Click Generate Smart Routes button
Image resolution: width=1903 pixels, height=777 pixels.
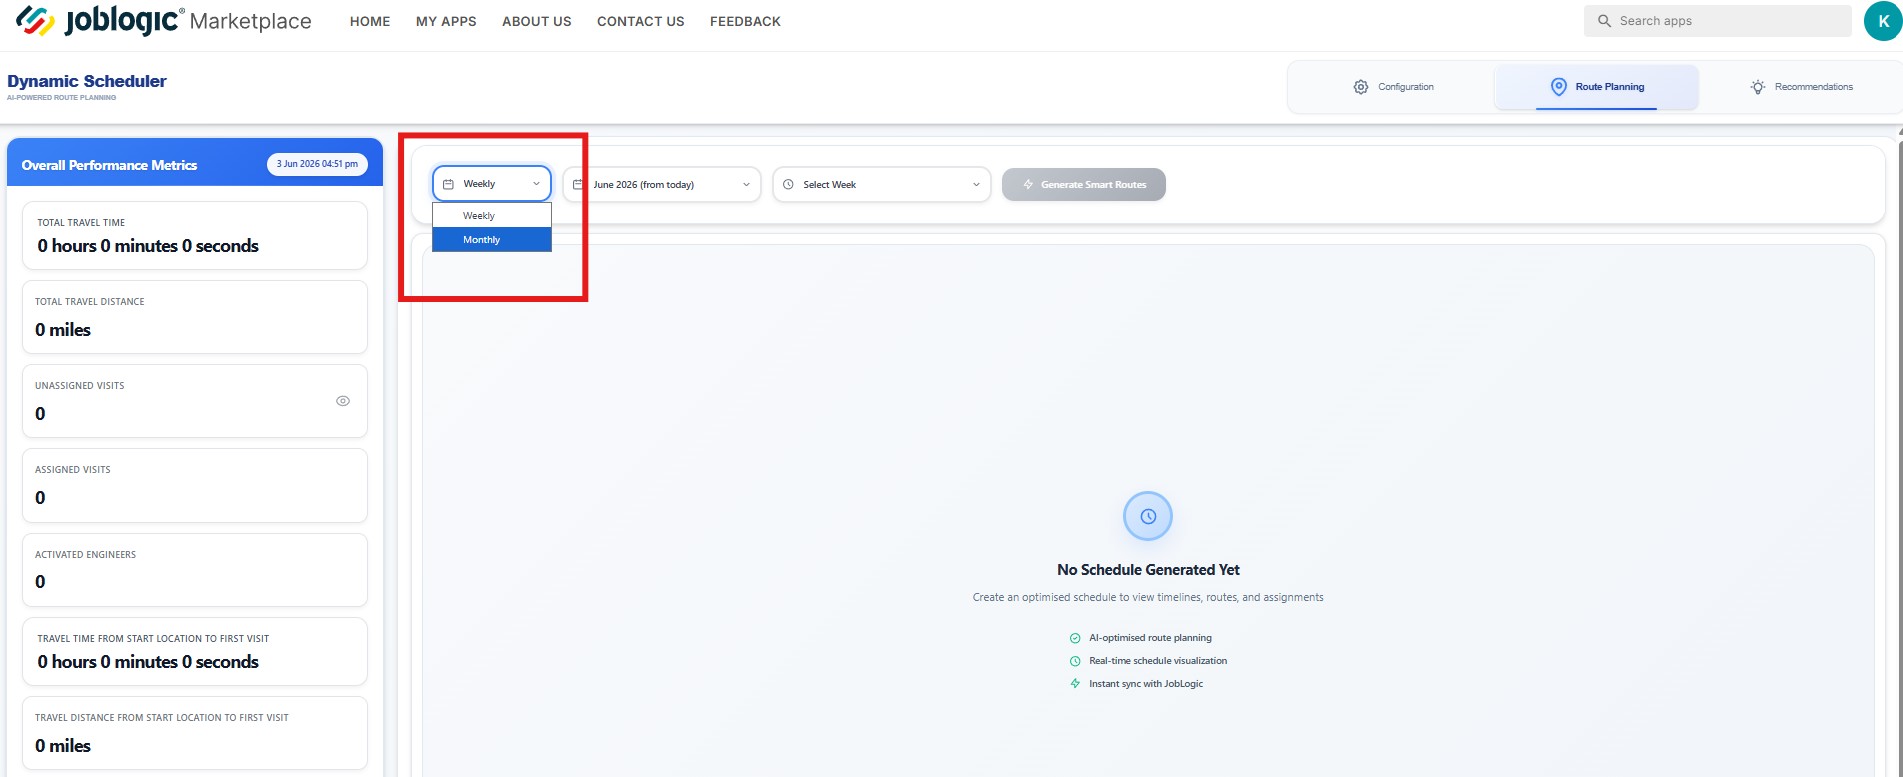(1084, 184)
